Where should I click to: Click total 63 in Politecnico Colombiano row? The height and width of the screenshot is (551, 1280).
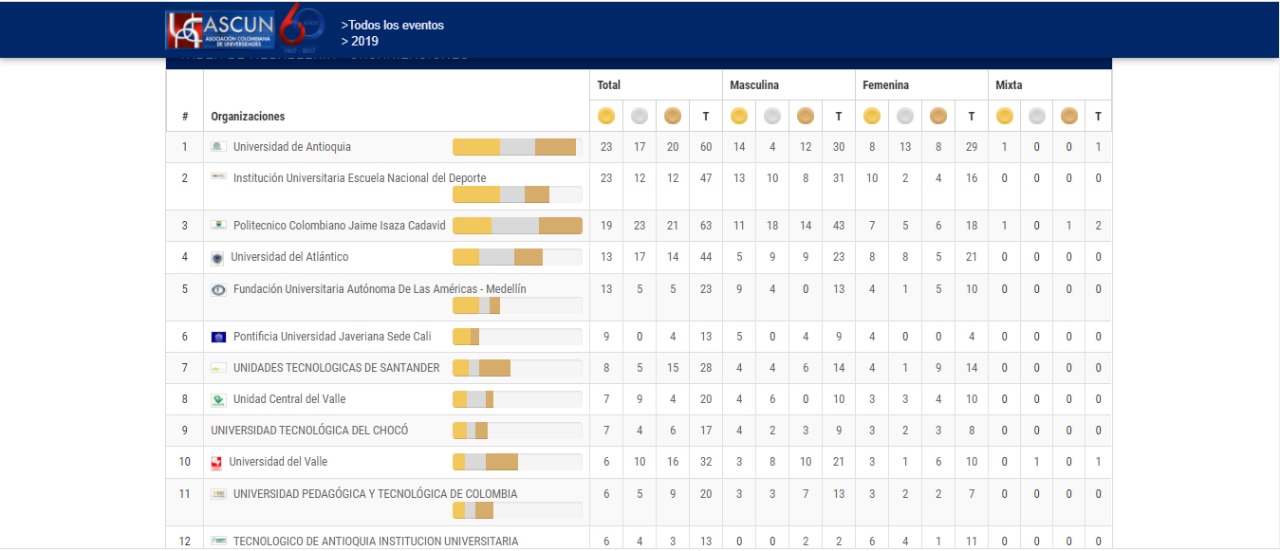tap(706, 226)
